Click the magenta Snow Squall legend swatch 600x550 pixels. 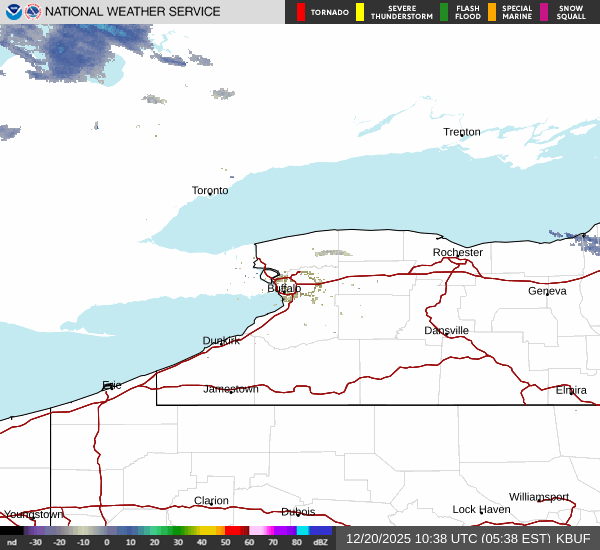[544, 12]
